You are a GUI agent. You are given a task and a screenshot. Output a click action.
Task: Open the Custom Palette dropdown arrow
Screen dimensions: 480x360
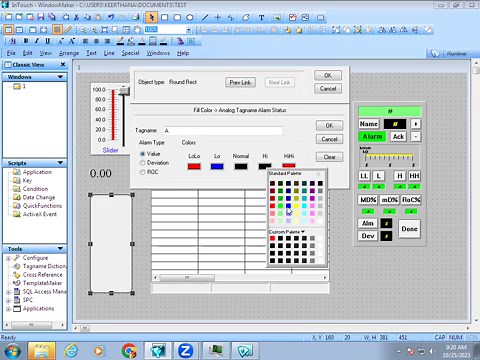[303, 231]
